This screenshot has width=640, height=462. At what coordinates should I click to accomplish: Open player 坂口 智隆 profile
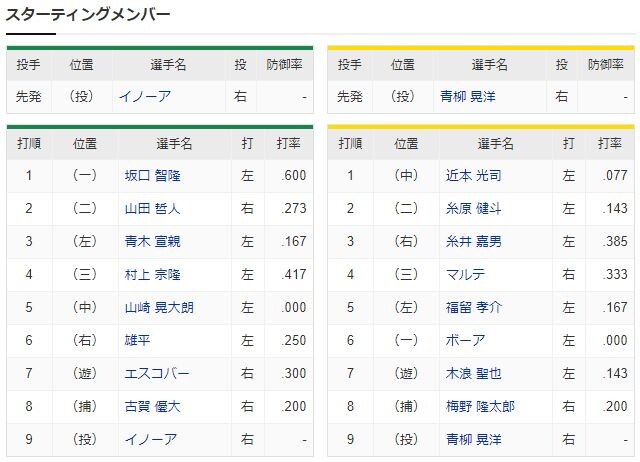153,176
